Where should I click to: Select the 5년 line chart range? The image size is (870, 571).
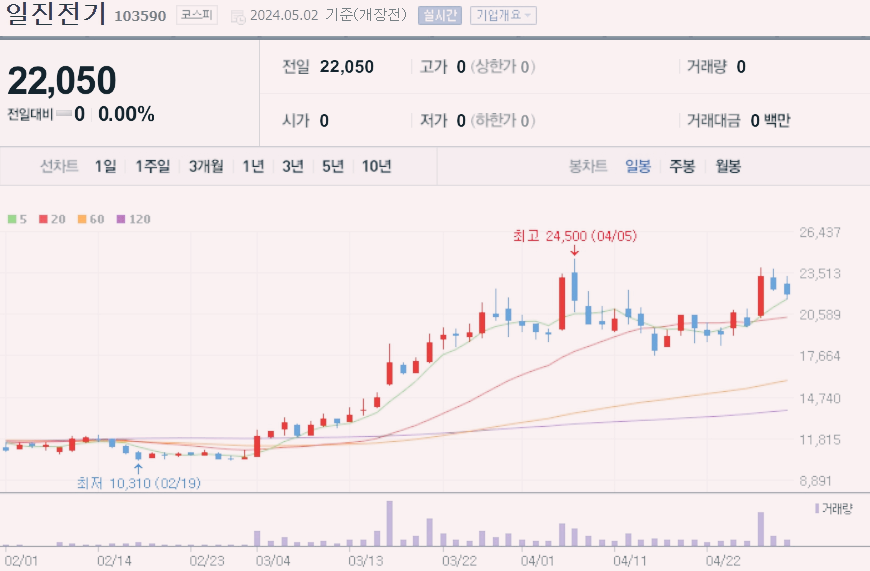[x=333, y=166]
